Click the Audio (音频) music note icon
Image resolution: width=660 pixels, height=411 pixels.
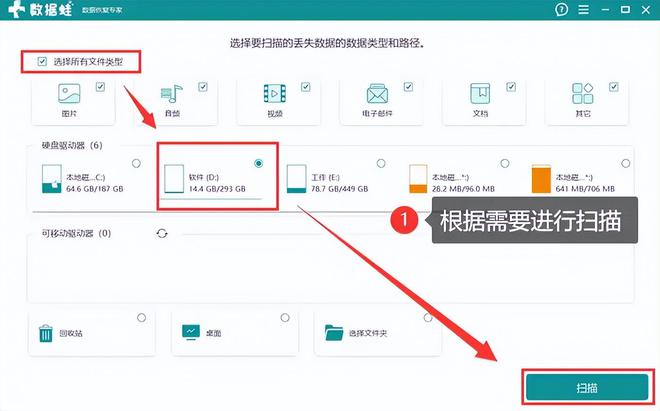click(172, 93)
